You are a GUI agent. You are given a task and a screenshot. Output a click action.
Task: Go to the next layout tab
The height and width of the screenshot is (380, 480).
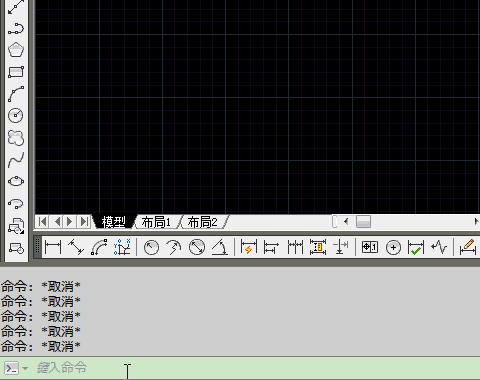(x=70, y=222)
